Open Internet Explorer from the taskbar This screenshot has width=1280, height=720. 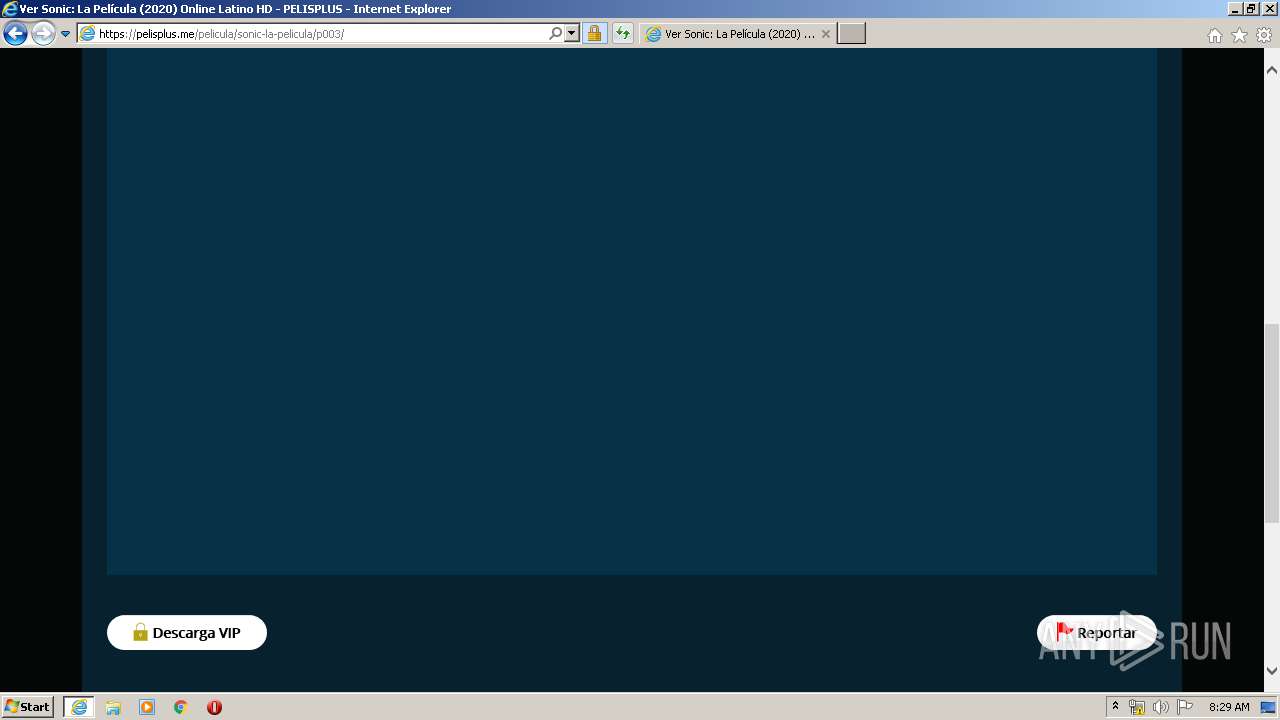click(79, 707)
